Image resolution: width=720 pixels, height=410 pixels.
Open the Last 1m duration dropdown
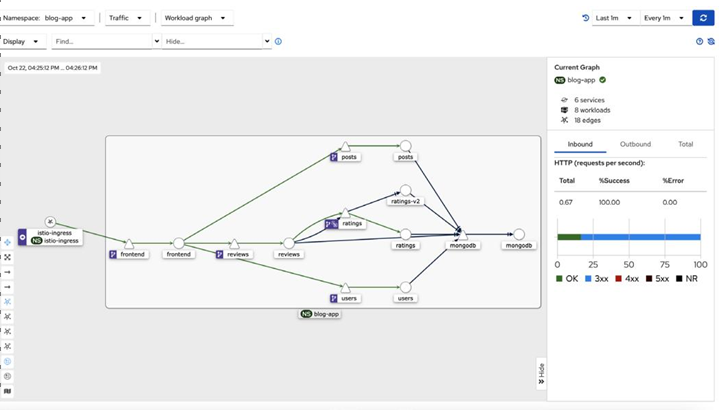click(x=615, y=18)
